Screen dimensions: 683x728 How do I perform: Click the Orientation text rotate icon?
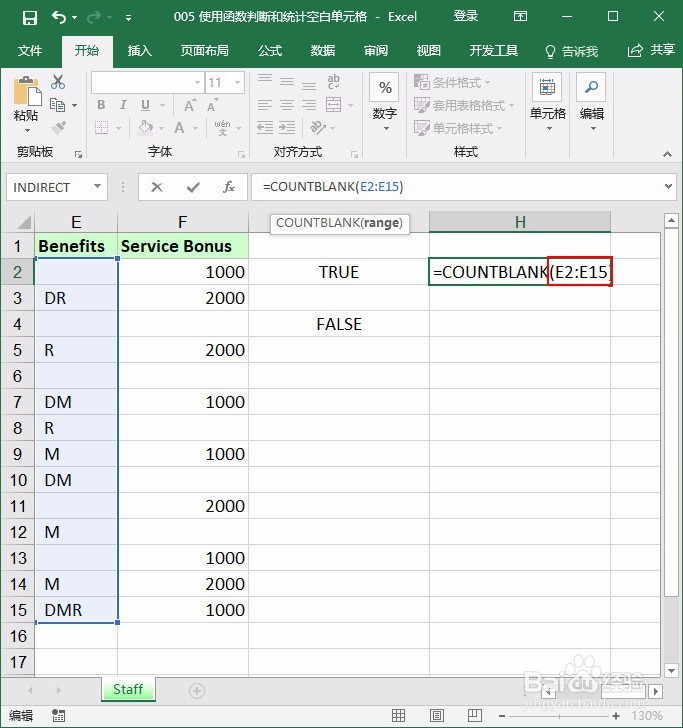point(318,127)
